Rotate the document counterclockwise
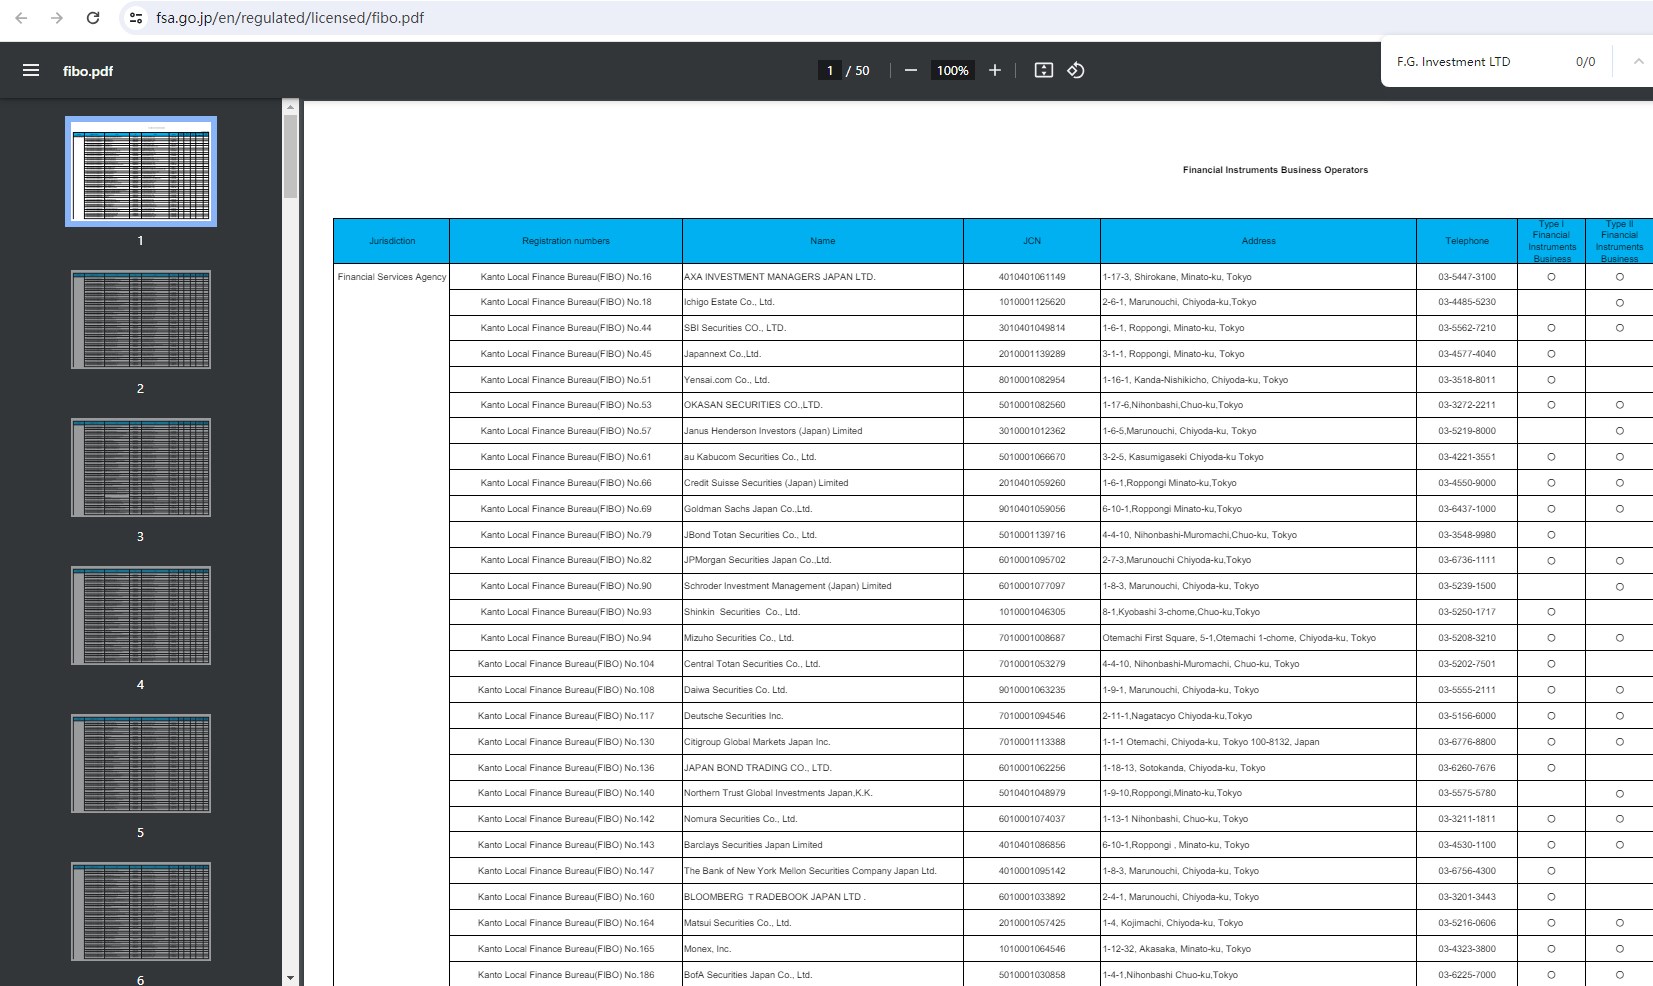The height and width of the screenshot is (986, 1653). 1076,70
